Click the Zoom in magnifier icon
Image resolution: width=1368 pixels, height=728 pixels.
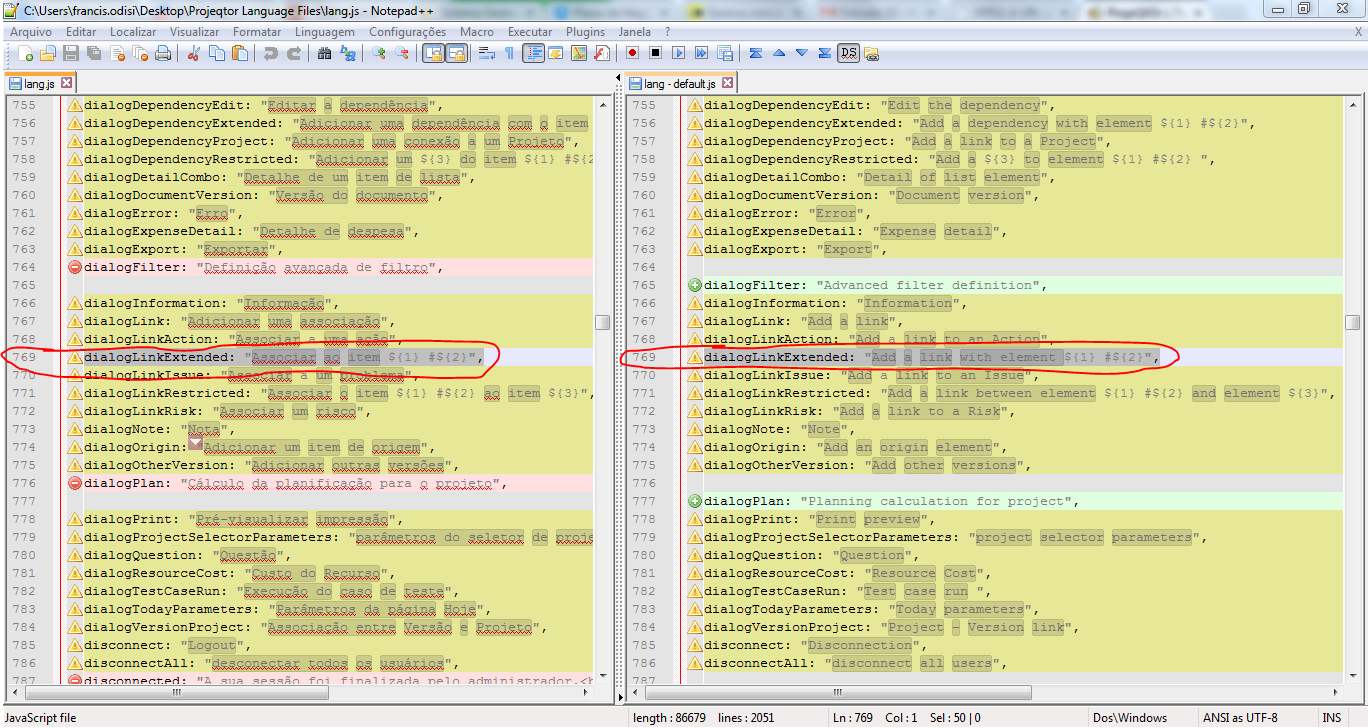(x=379, y=53)
